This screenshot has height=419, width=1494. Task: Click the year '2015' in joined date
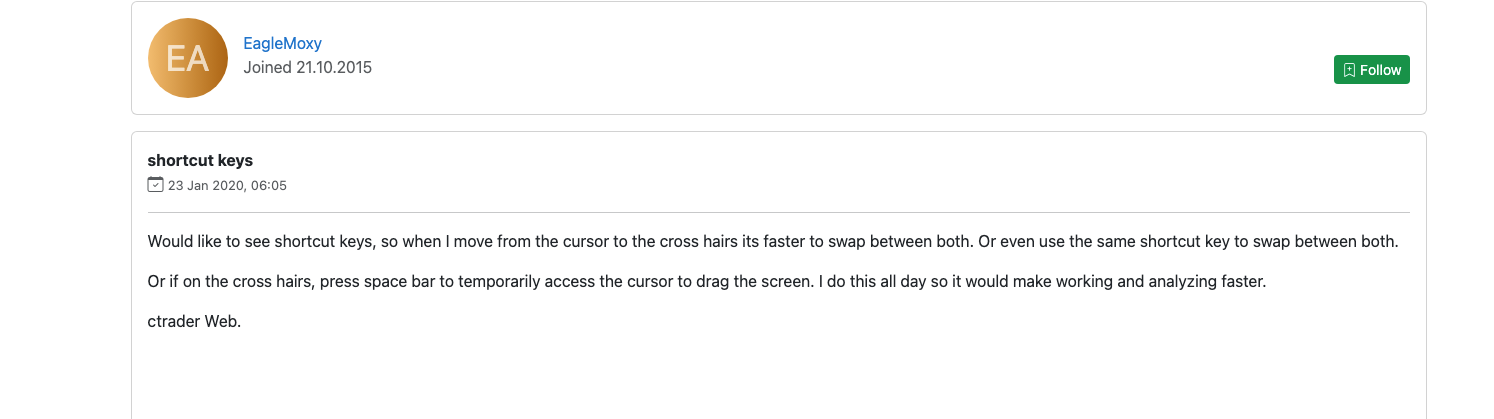(354, 68)
